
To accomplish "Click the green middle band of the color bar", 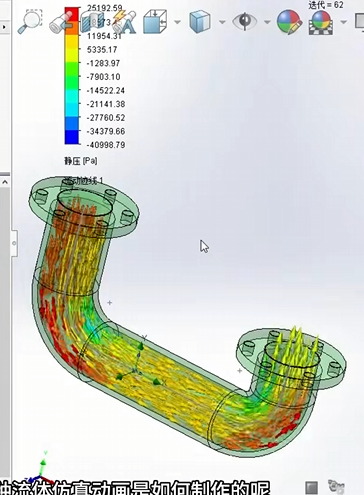I will [x=72, y=77].
